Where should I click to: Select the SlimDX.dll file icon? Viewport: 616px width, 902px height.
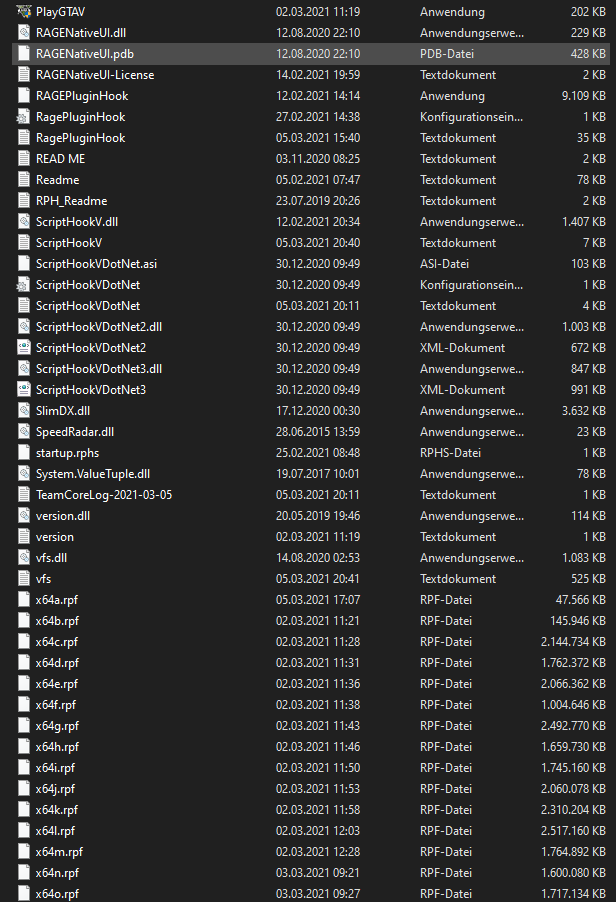(24, 410)
